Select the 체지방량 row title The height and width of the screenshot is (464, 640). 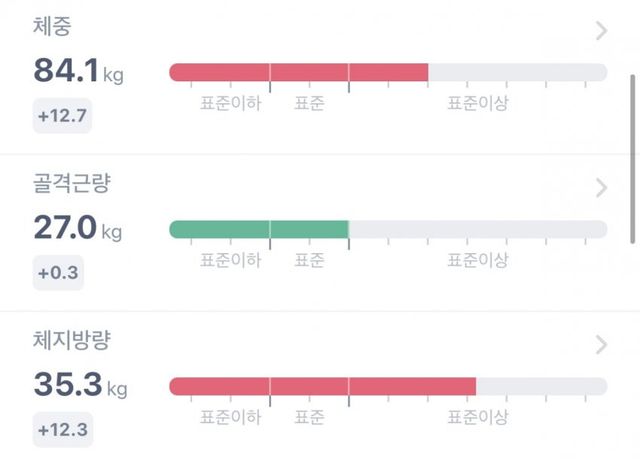[71, 341]
